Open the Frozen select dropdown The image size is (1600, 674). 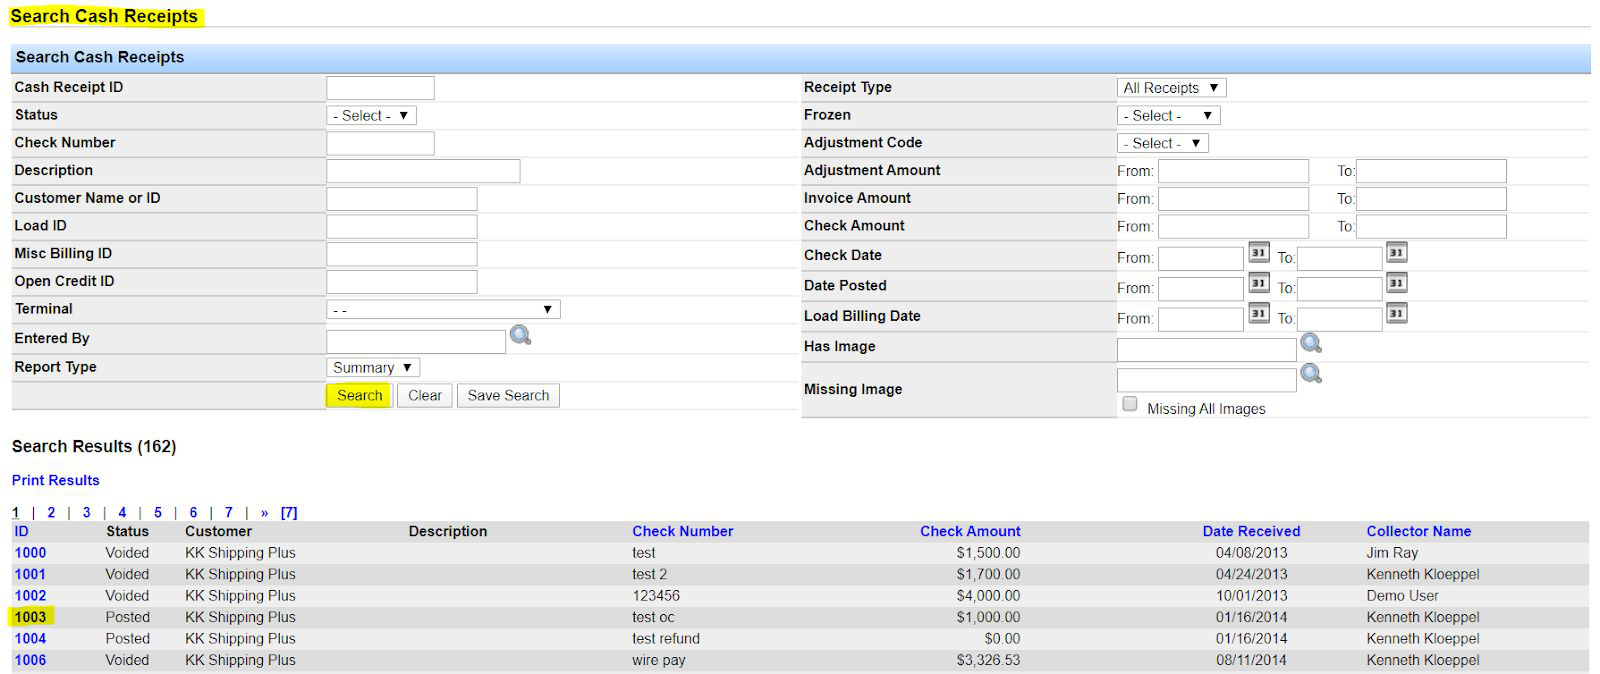[1168, 116]
